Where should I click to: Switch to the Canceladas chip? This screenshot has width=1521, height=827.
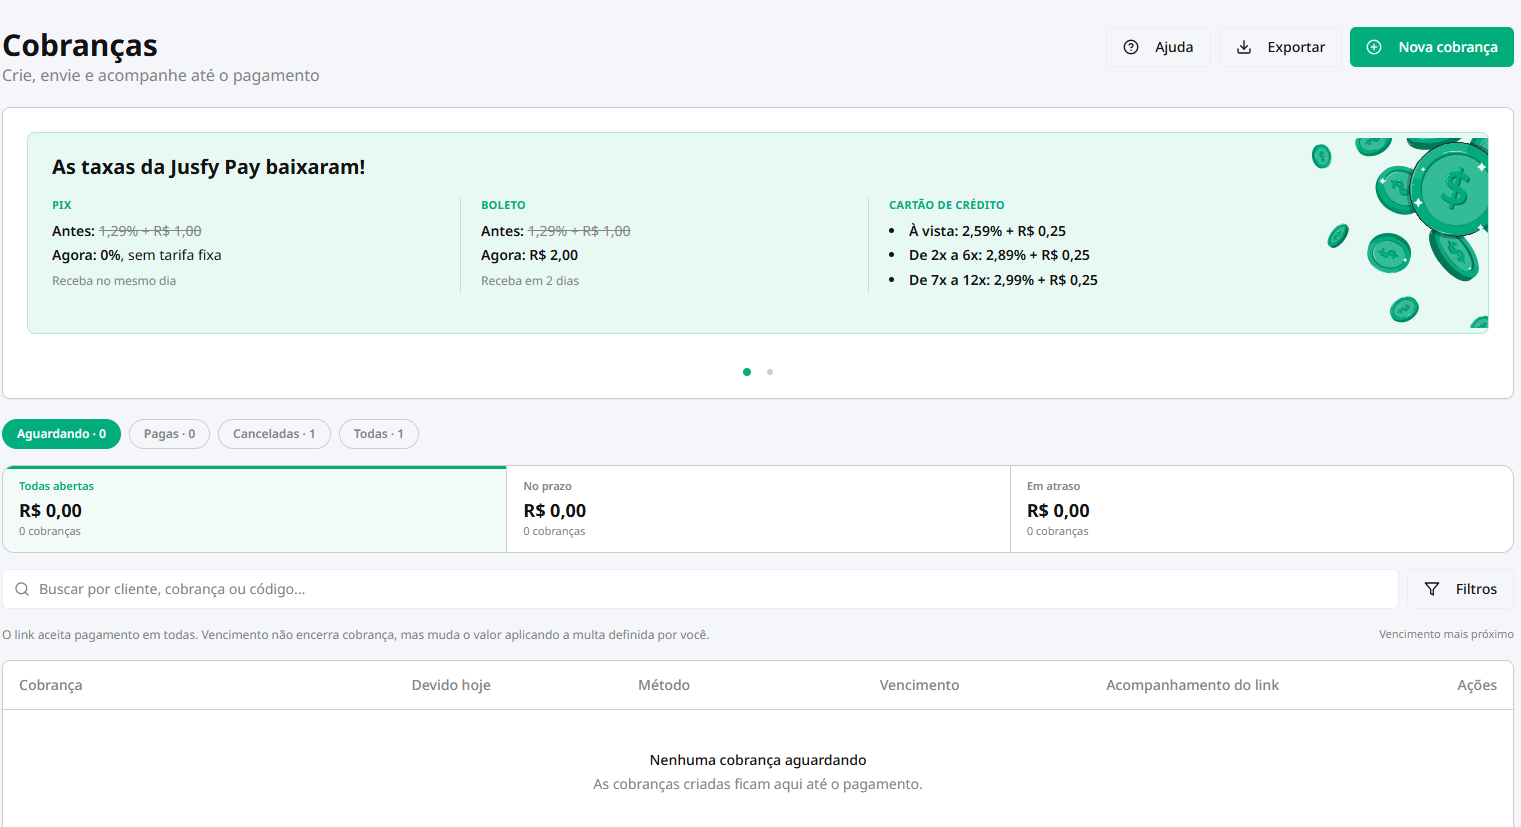(274, 434)
